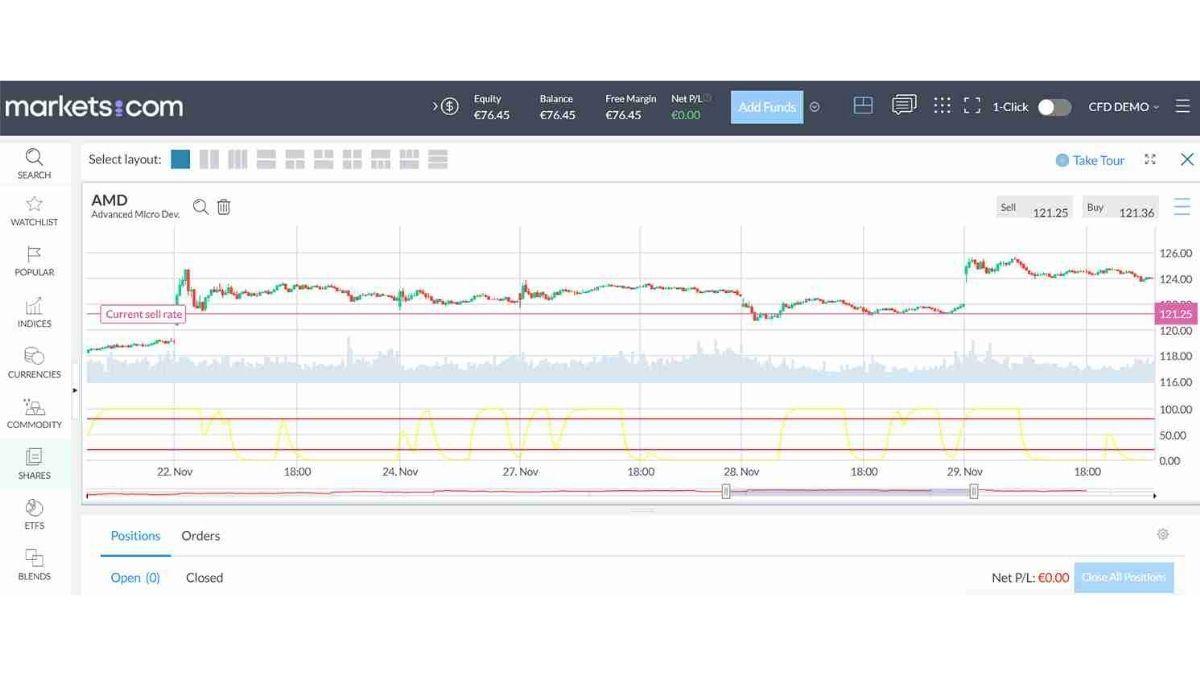Click the Equity €76.45 value
The height and width of the screenshot is (676, 1200).
(x=492, y=115)
